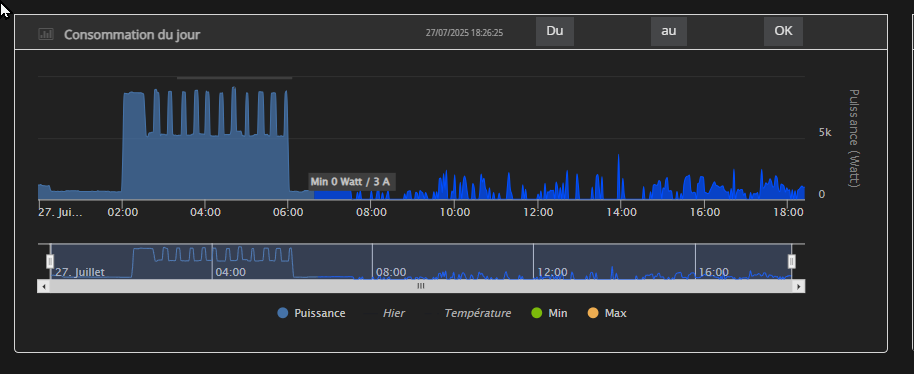Click the right navigator scrollbar arrow
Screen dimensions: 914x374
pyautogui.click(x=800, y=286)
